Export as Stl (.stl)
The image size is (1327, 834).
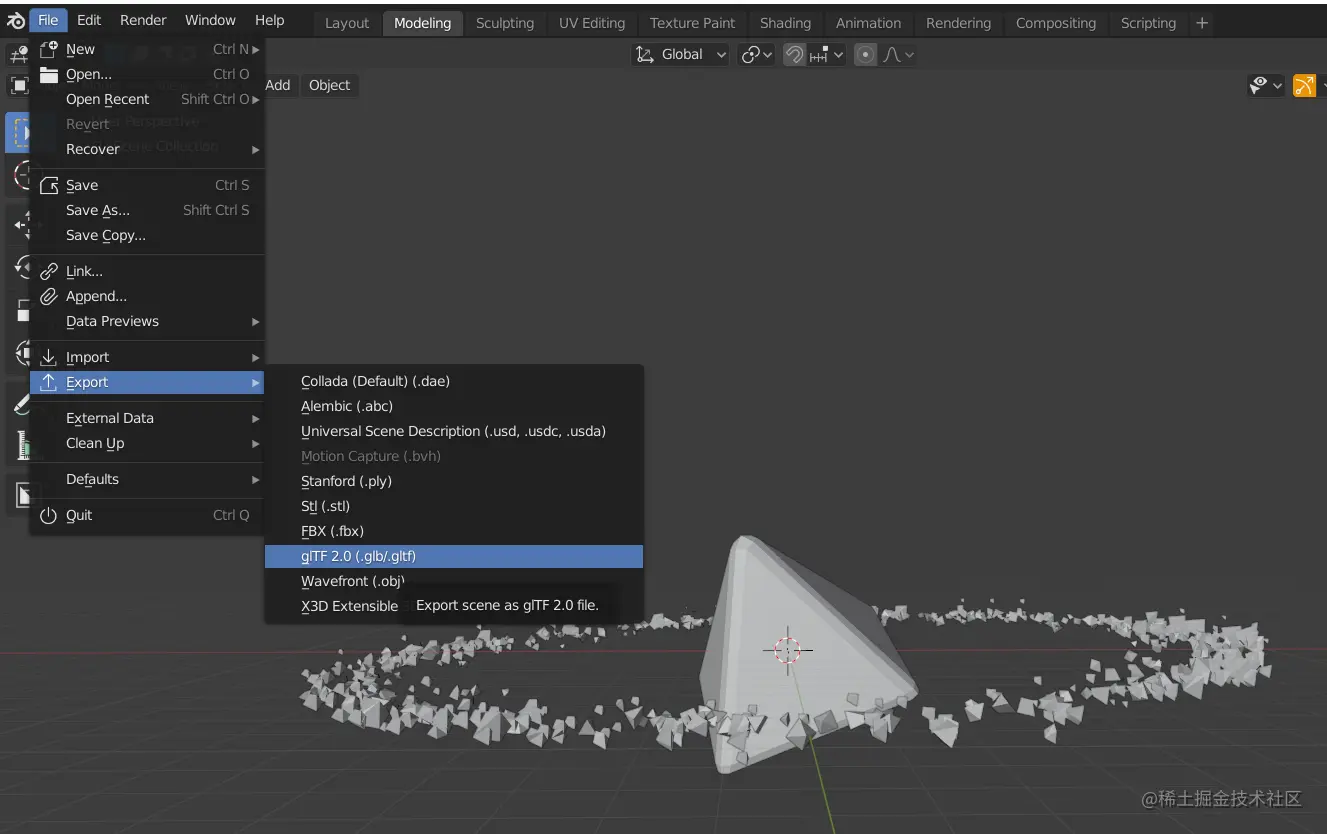point(454,506)
